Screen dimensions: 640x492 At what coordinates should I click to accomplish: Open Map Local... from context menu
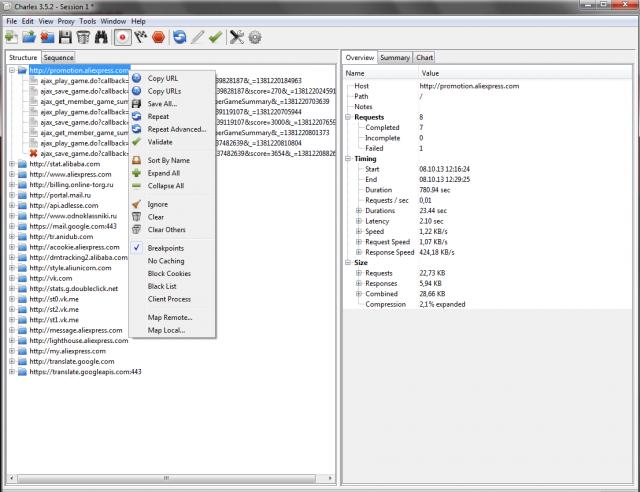tap(172, 330)
